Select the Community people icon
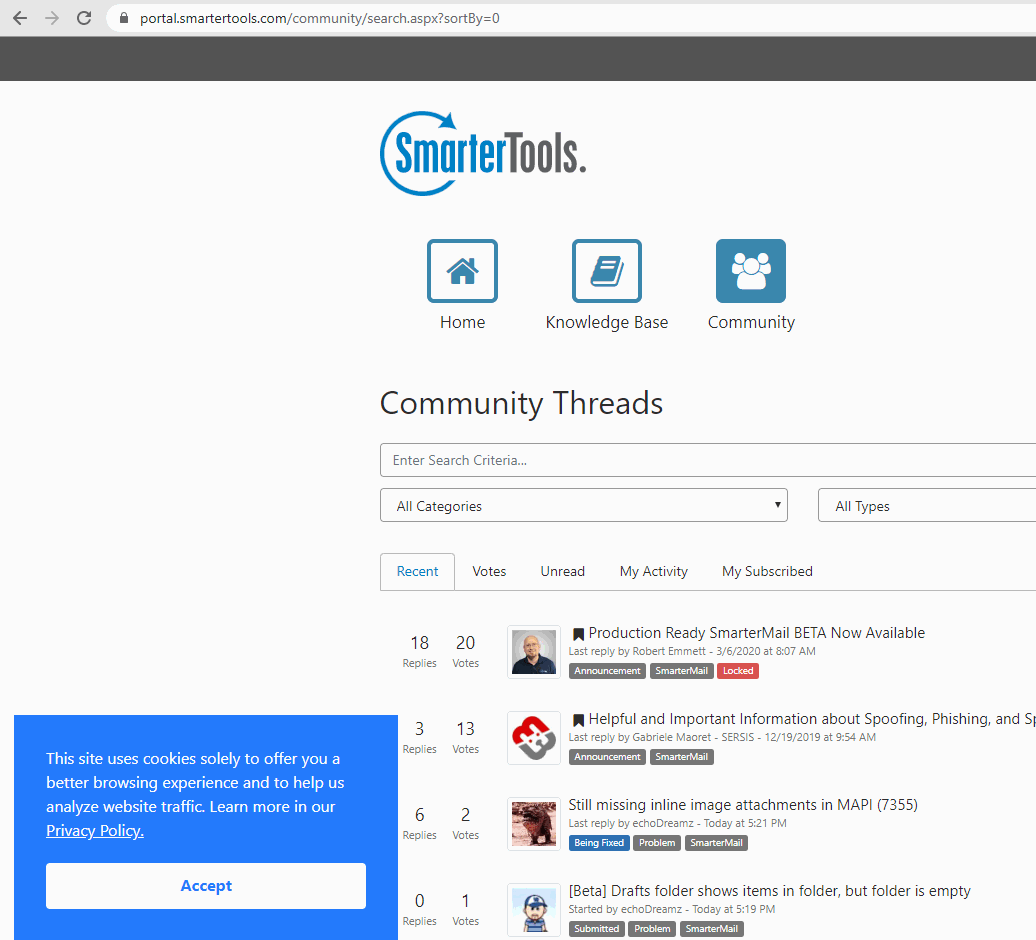1036x940 pixels. tap(750, 271)
